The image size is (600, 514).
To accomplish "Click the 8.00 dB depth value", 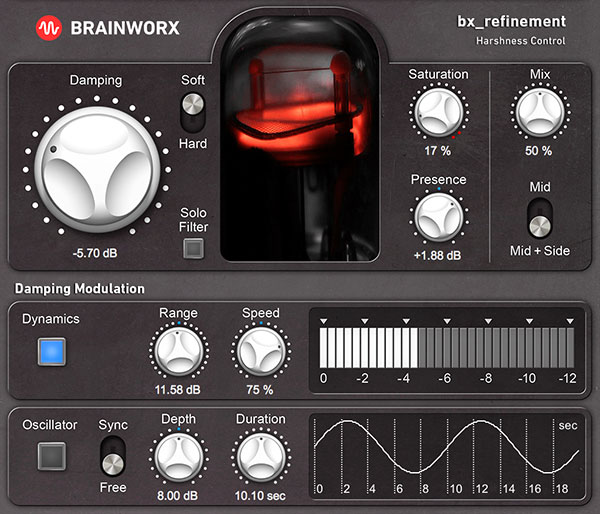I will point(178,496).
